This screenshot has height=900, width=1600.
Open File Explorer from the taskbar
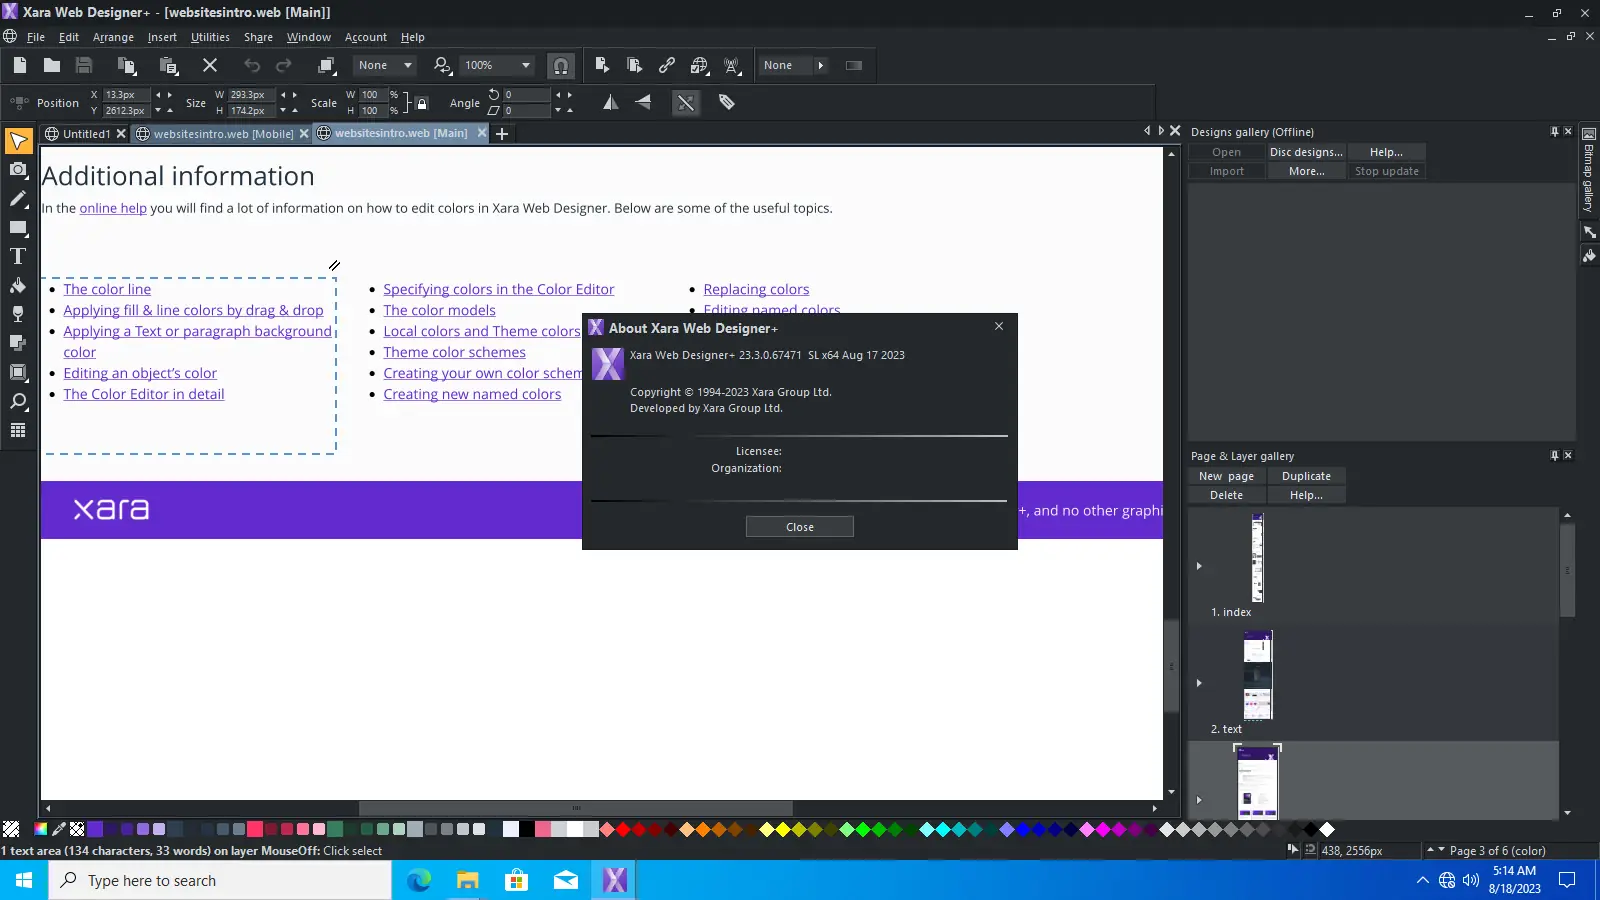(468, 880)
